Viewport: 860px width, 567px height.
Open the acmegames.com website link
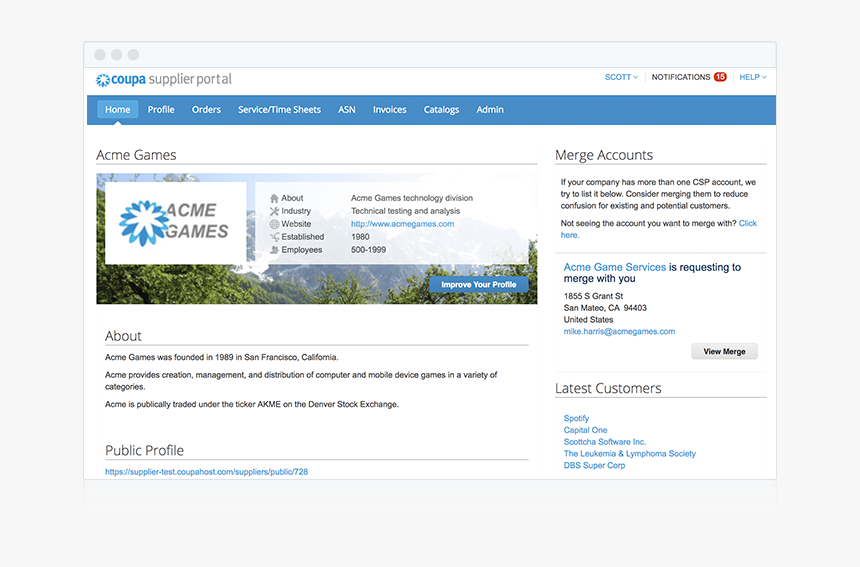[x=402, y=224]
